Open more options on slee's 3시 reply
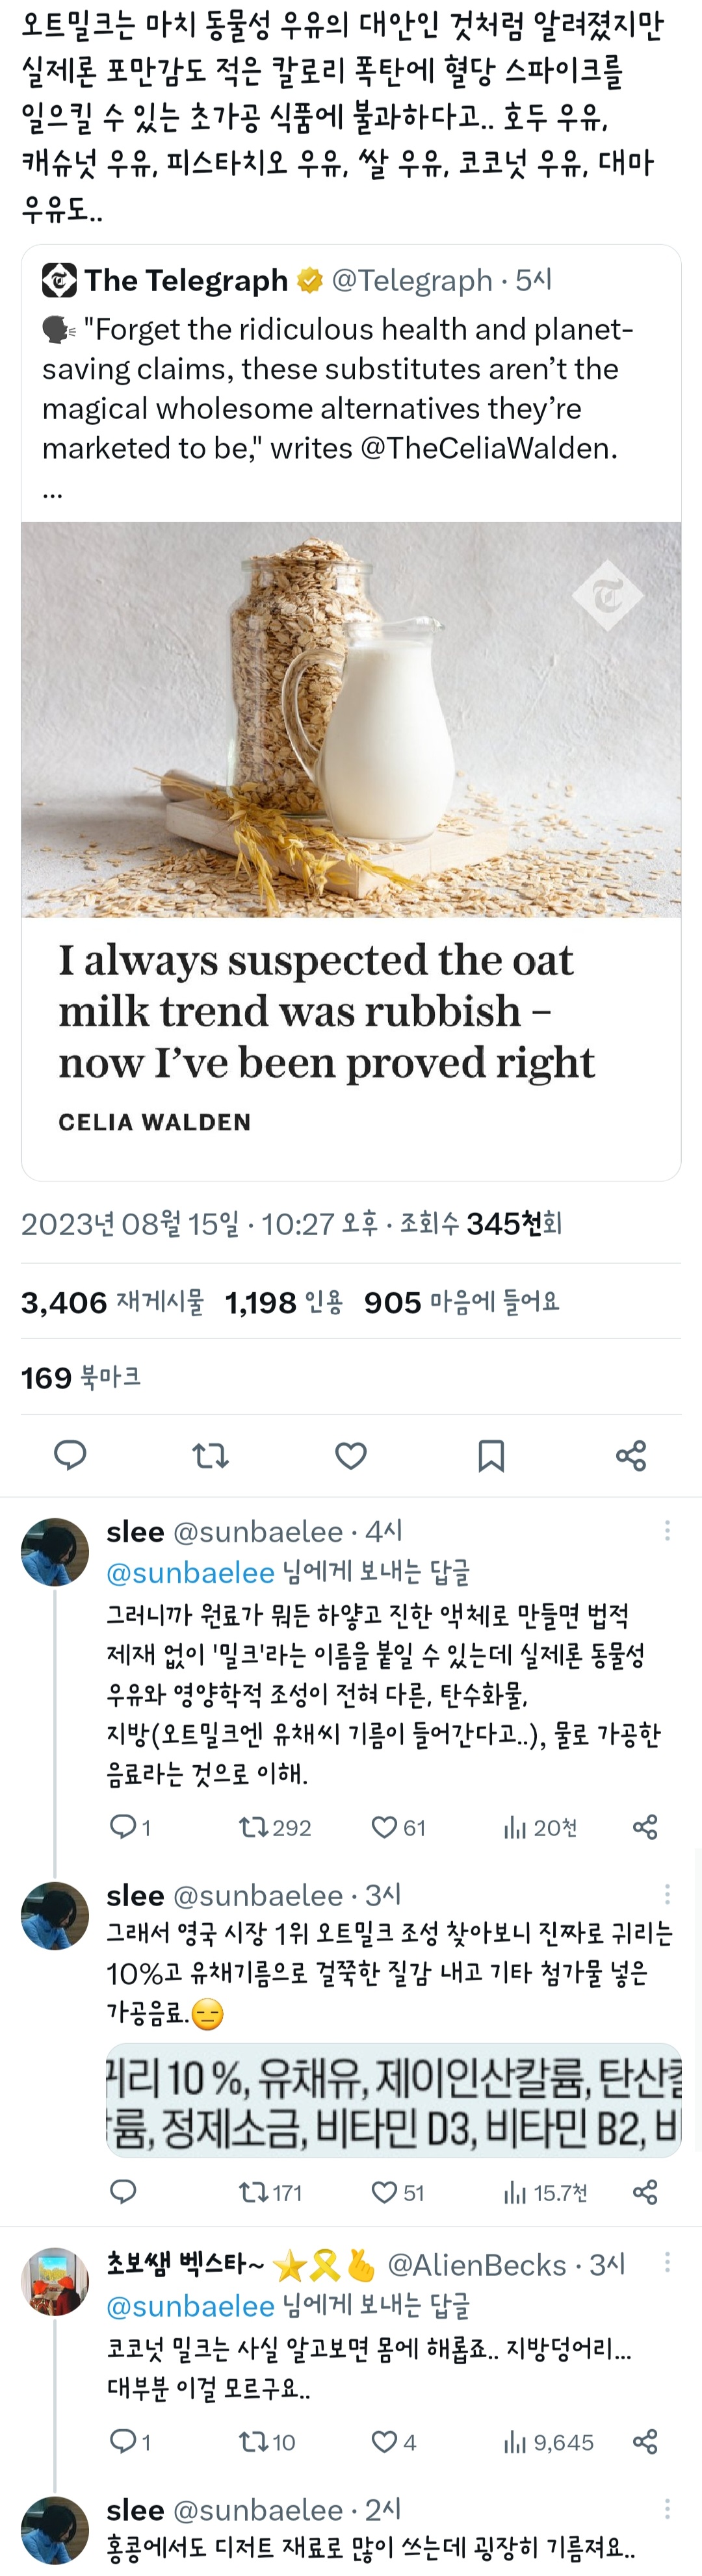 667,1894
